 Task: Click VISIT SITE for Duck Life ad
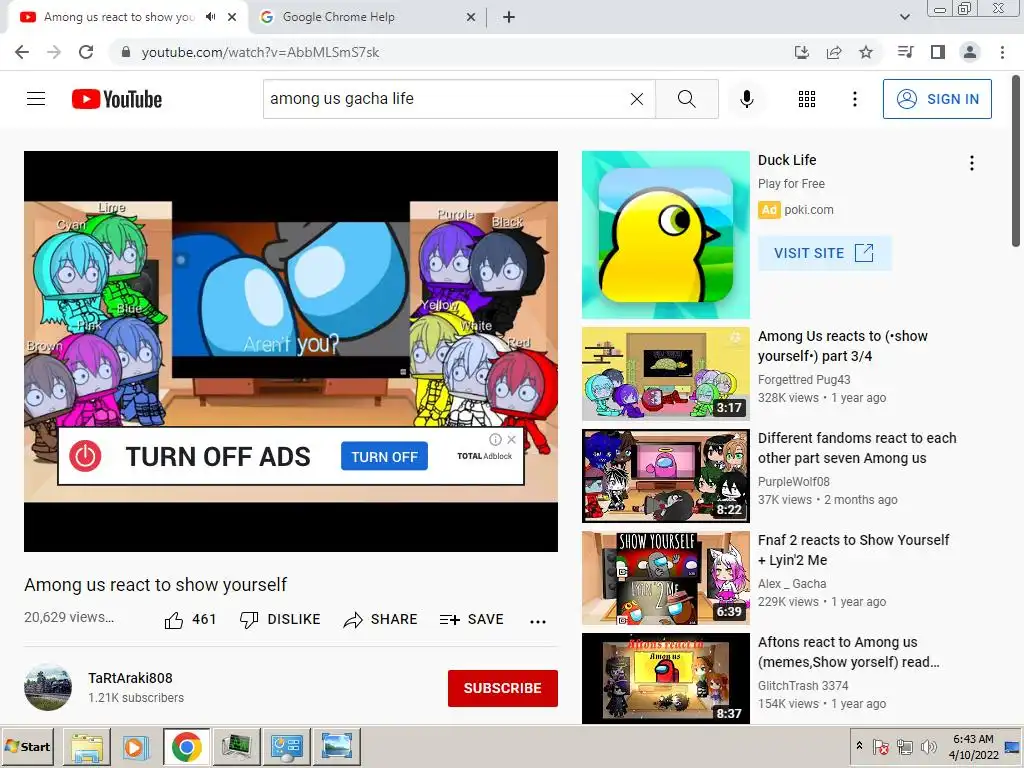824,253
